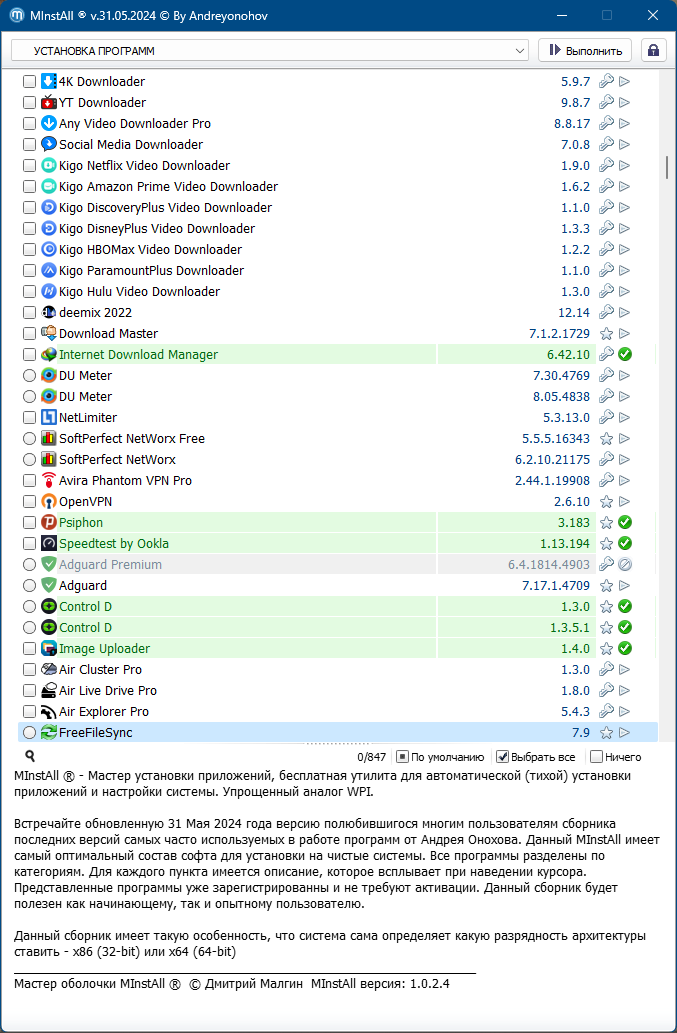Click the Выбрать все option

click(x=536, y=757)
